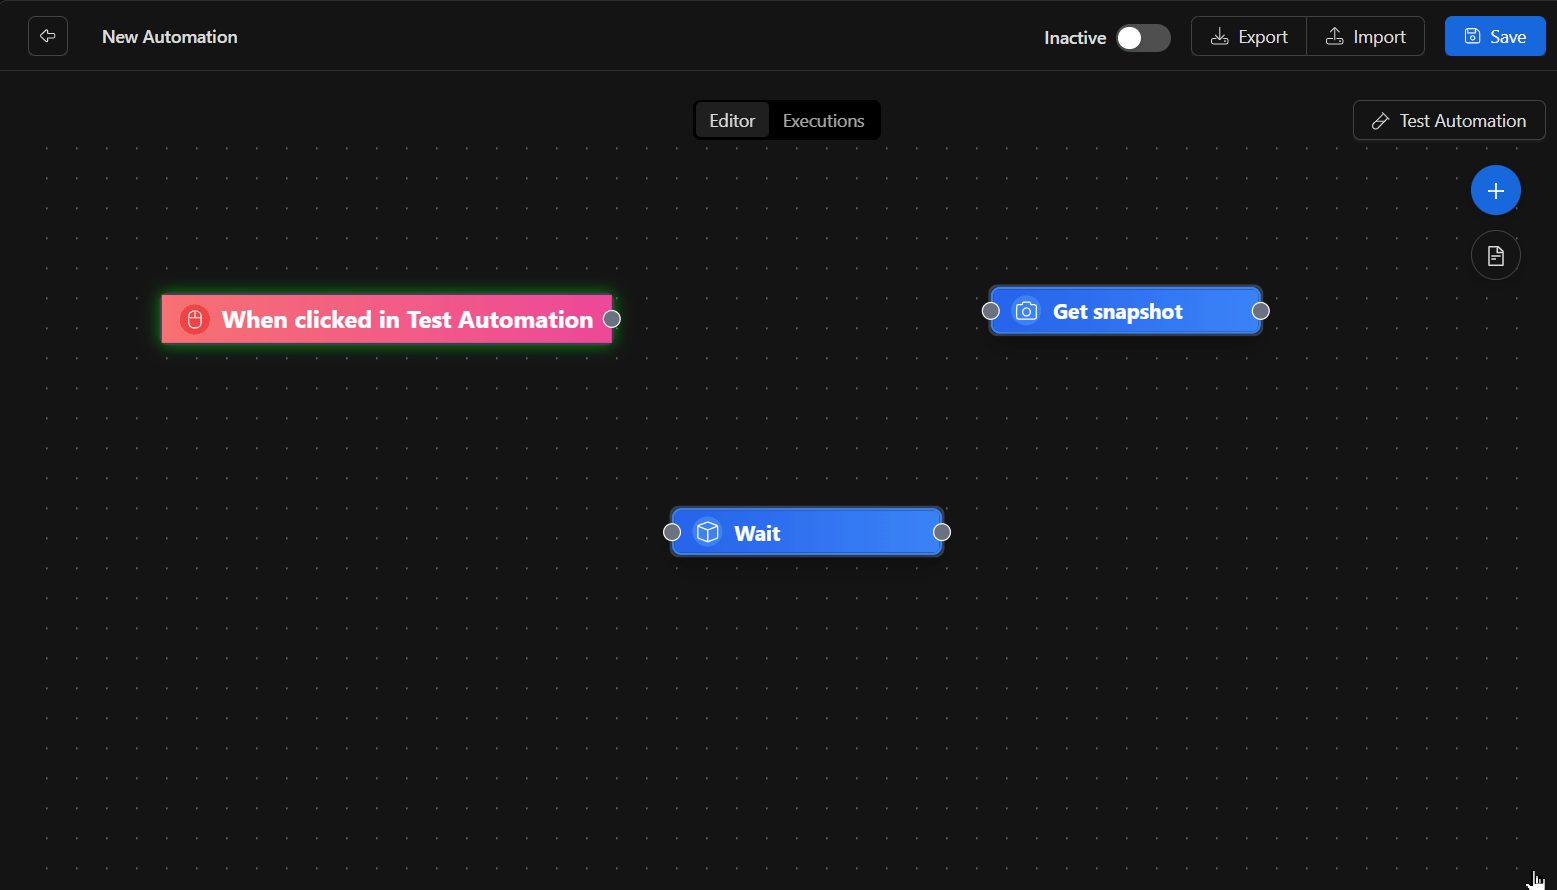Viewport: 1557px width, 890px height.
Task: Open the notes document icon button
Action: tap(1495, 255)
